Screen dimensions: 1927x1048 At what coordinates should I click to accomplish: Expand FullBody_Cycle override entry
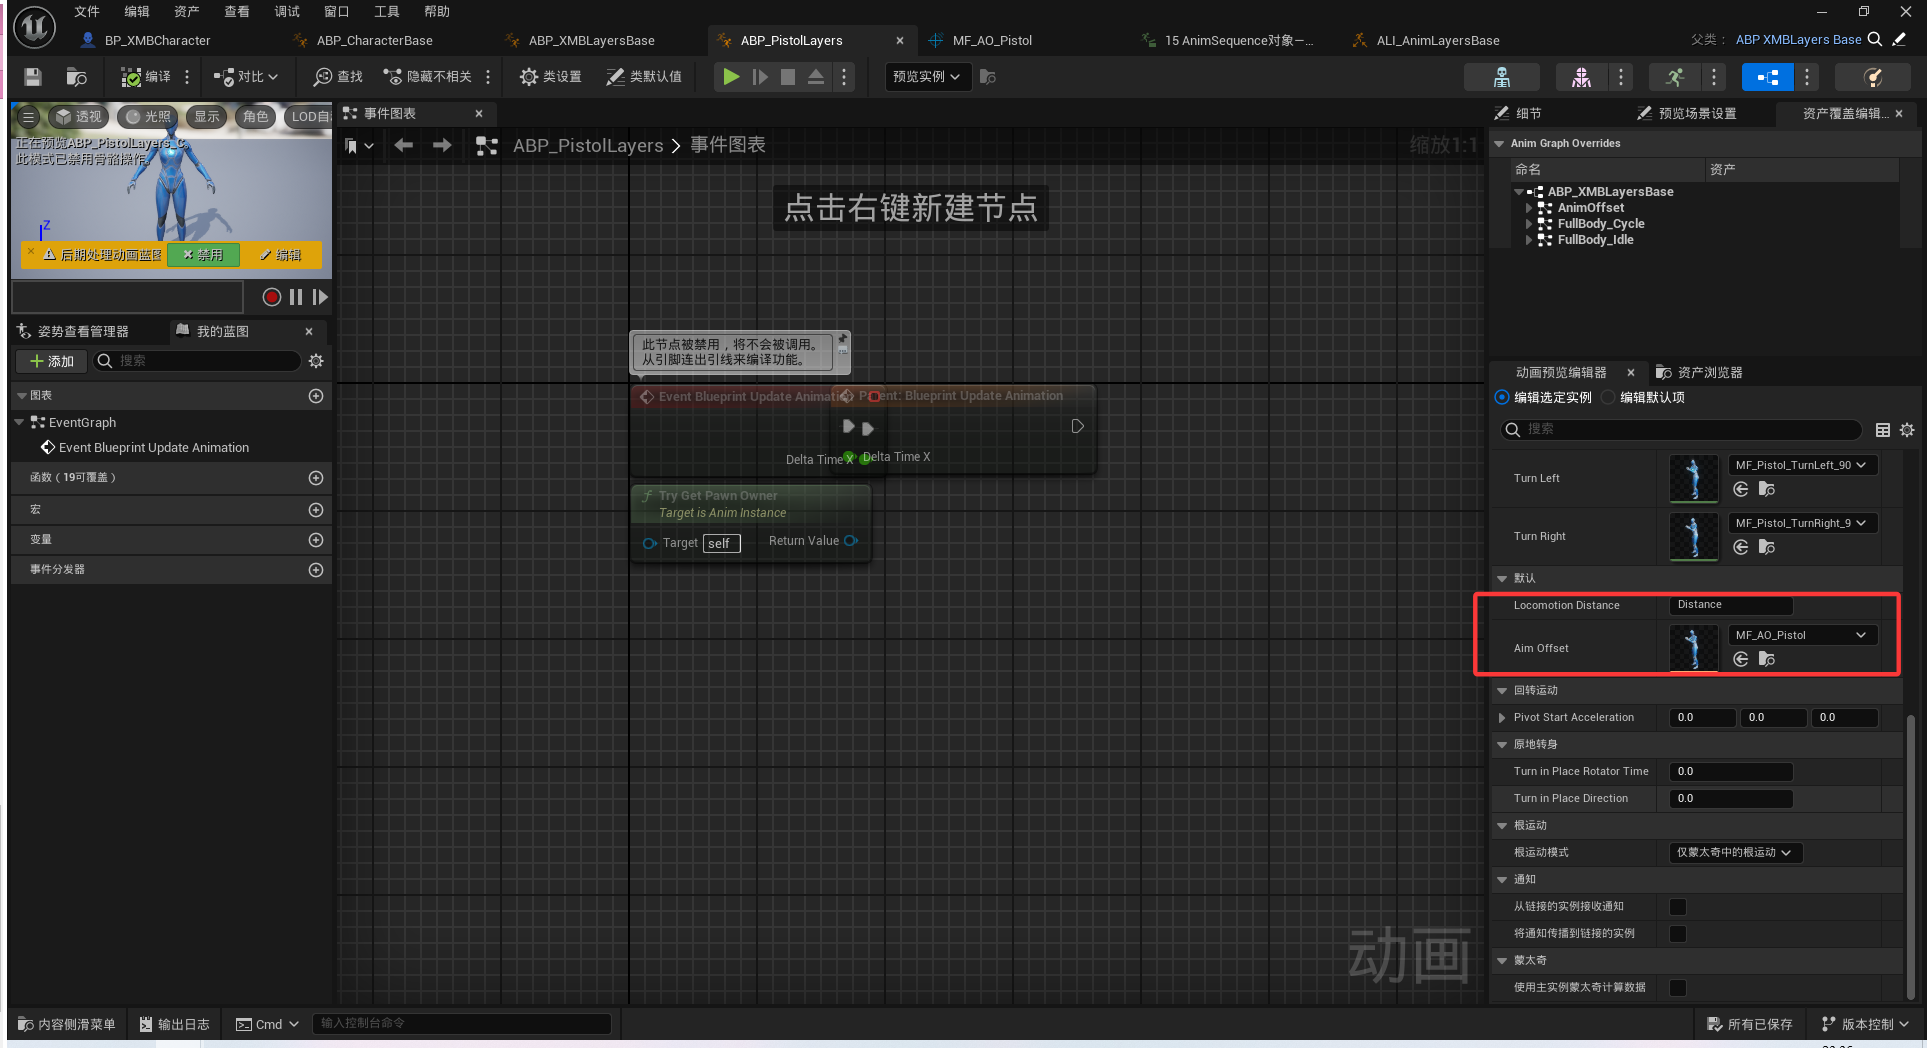pyautogui.click(x=1529, y=224)
